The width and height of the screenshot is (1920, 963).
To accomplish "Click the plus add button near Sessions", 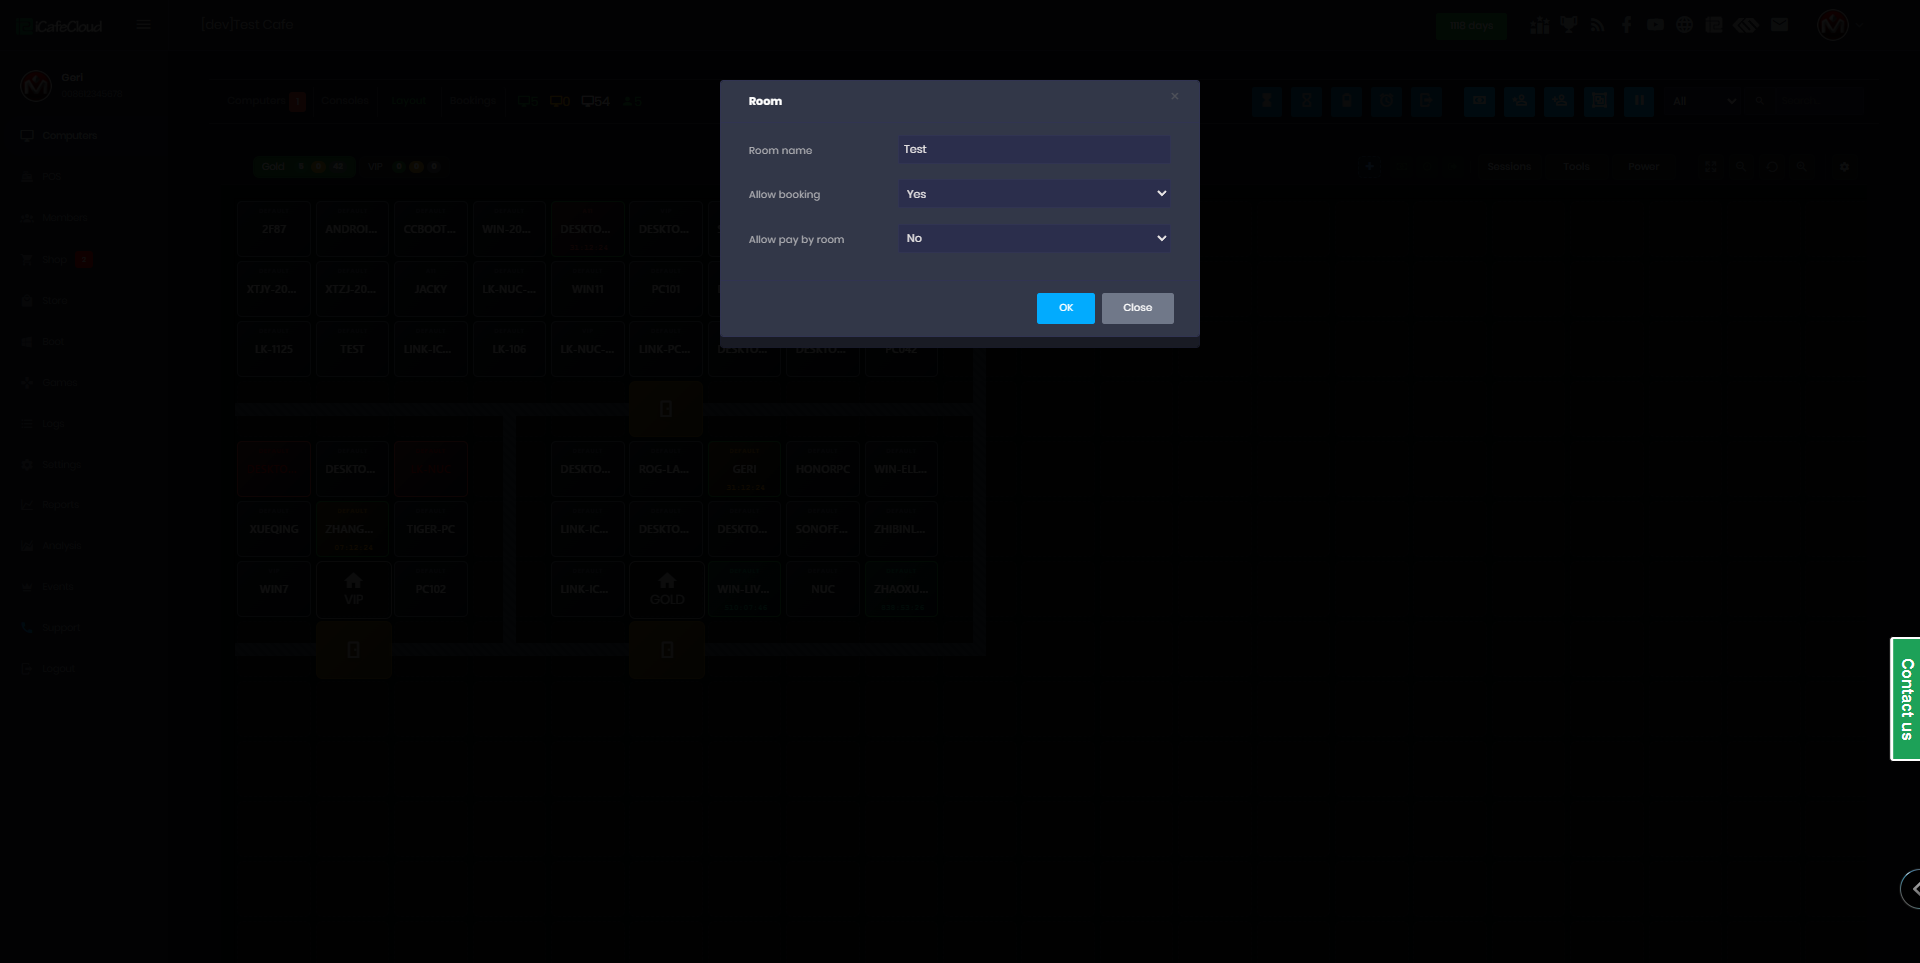I will pos(1370,167).
